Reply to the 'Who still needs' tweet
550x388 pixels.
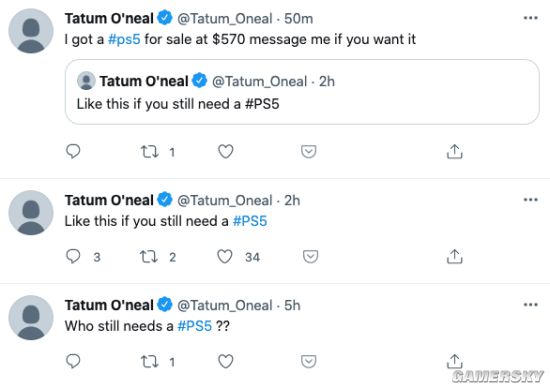[x=73, y=361]
